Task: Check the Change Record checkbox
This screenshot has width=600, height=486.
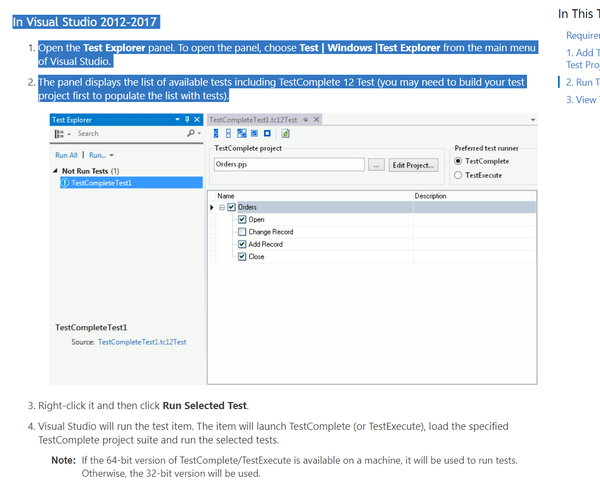Action: coord(242,232)
